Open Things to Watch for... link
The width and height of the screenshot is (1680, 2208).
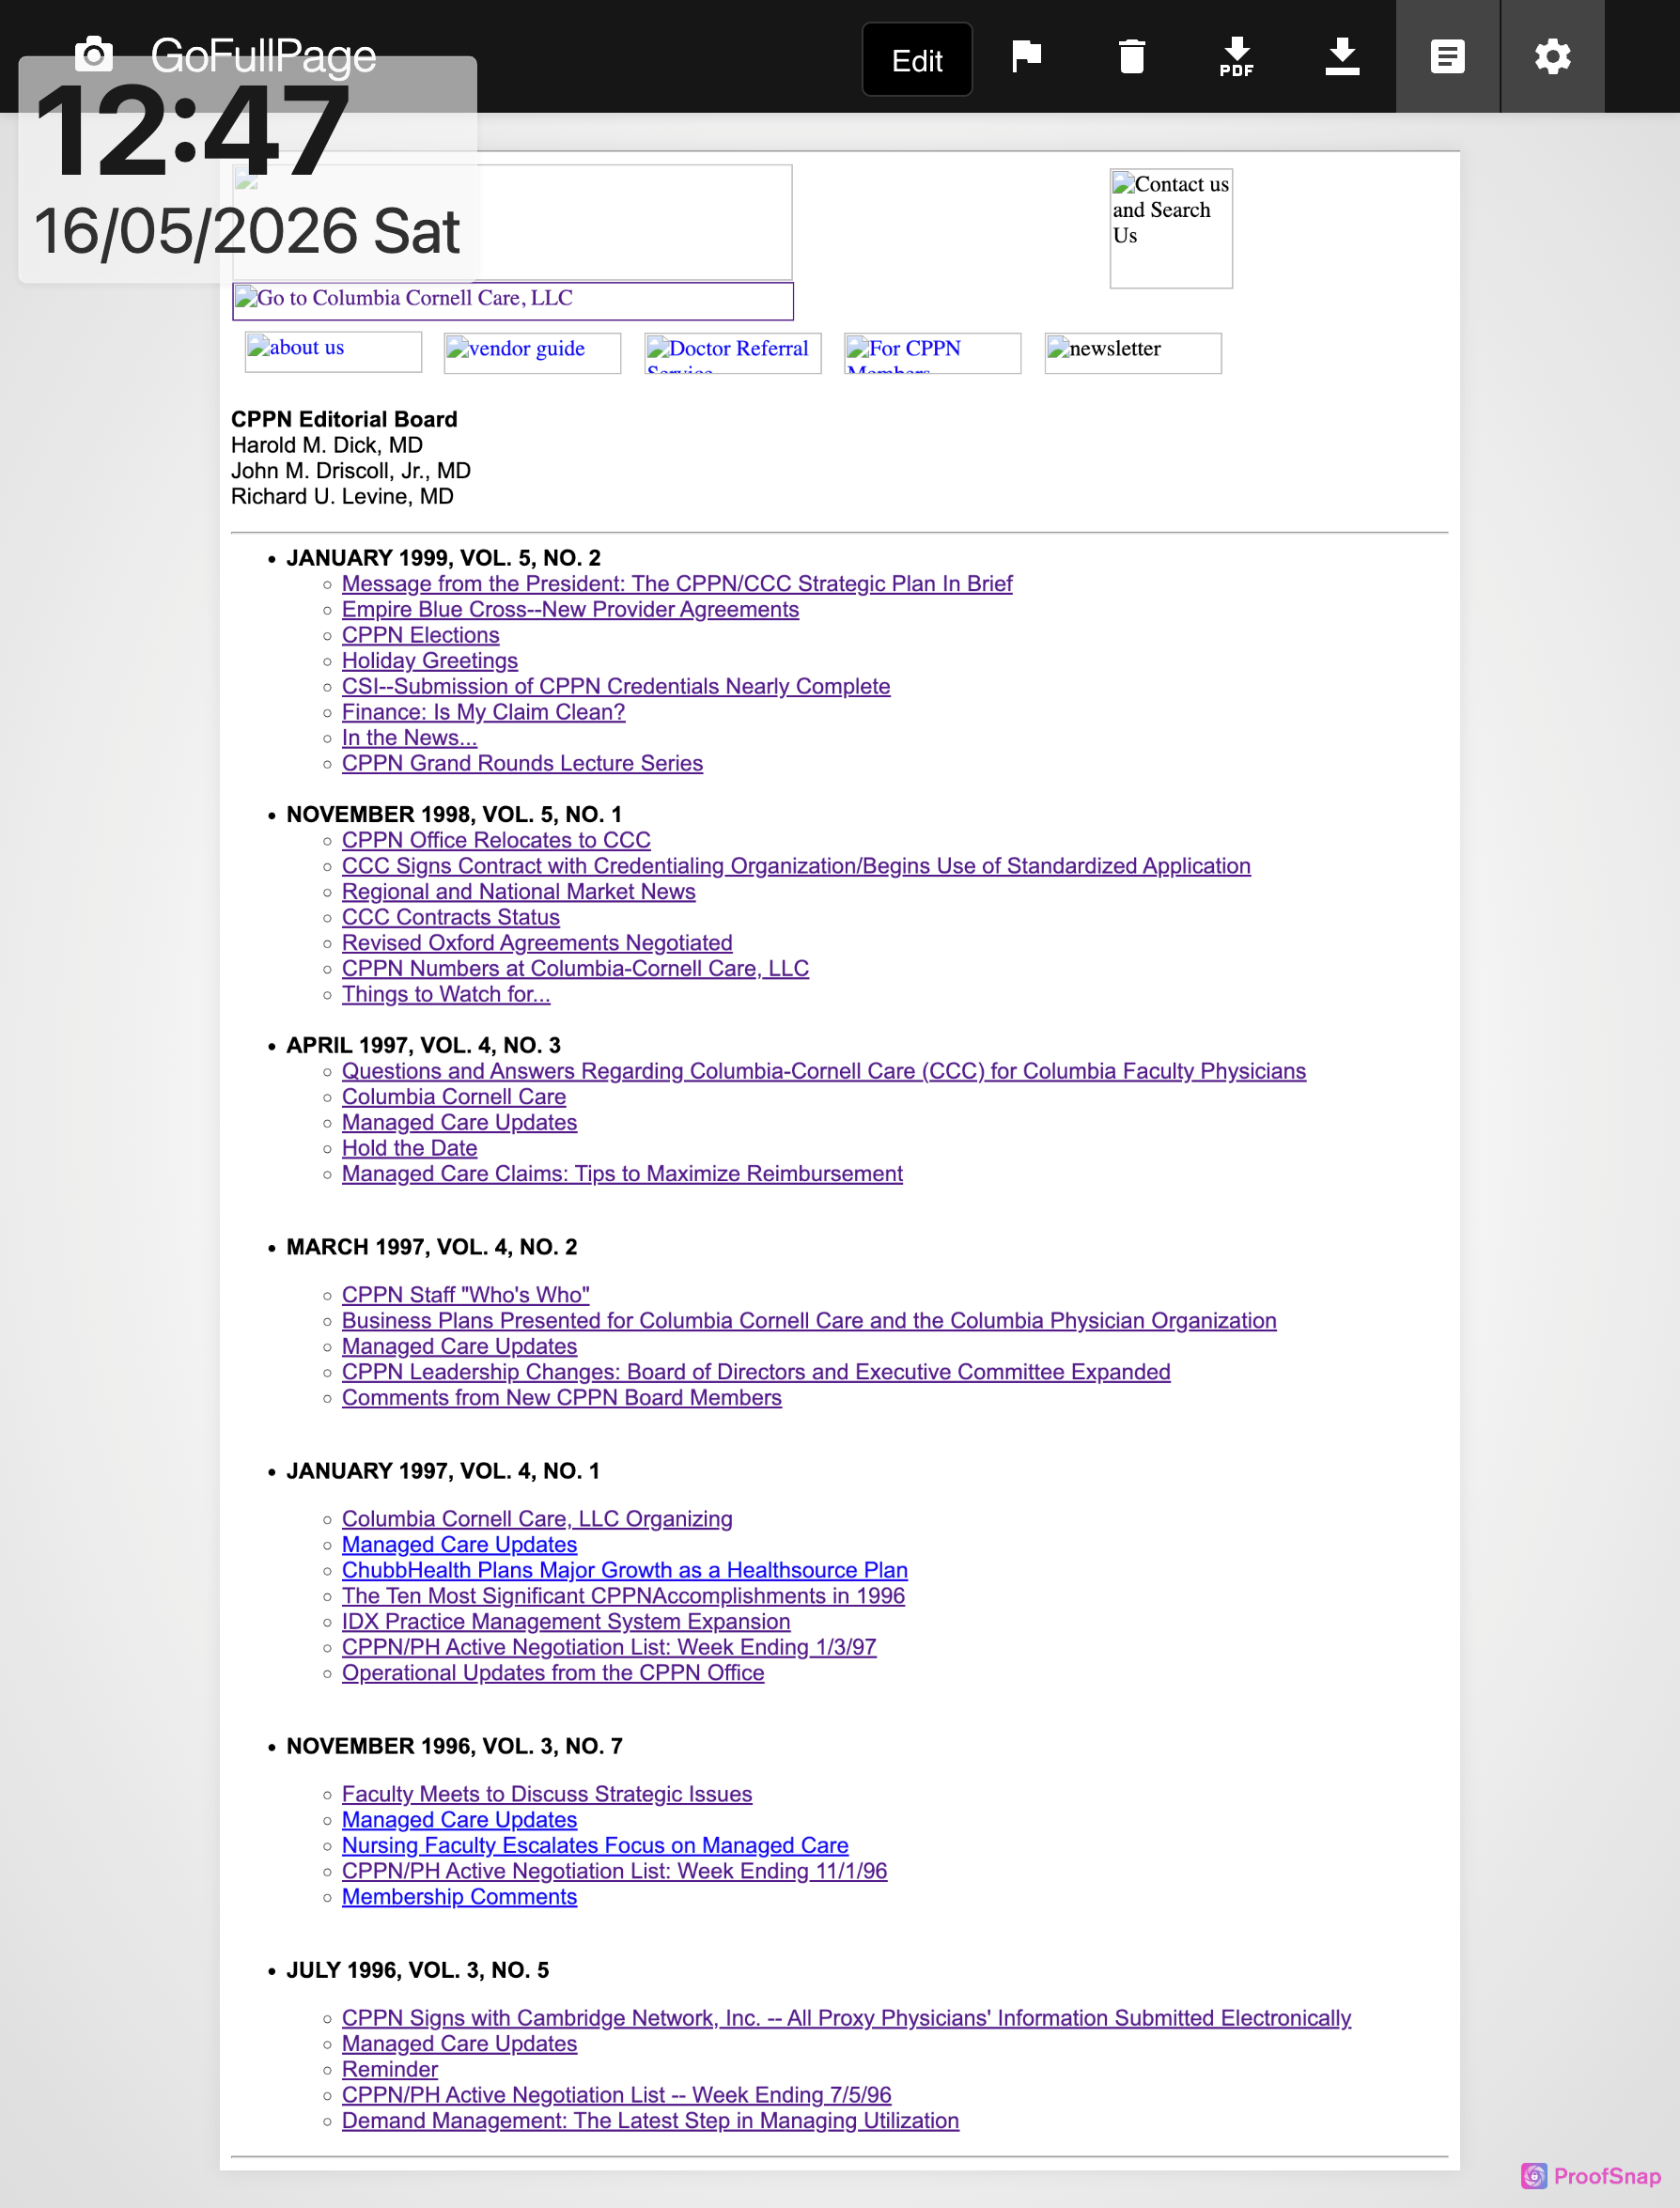tap(446, 995)
